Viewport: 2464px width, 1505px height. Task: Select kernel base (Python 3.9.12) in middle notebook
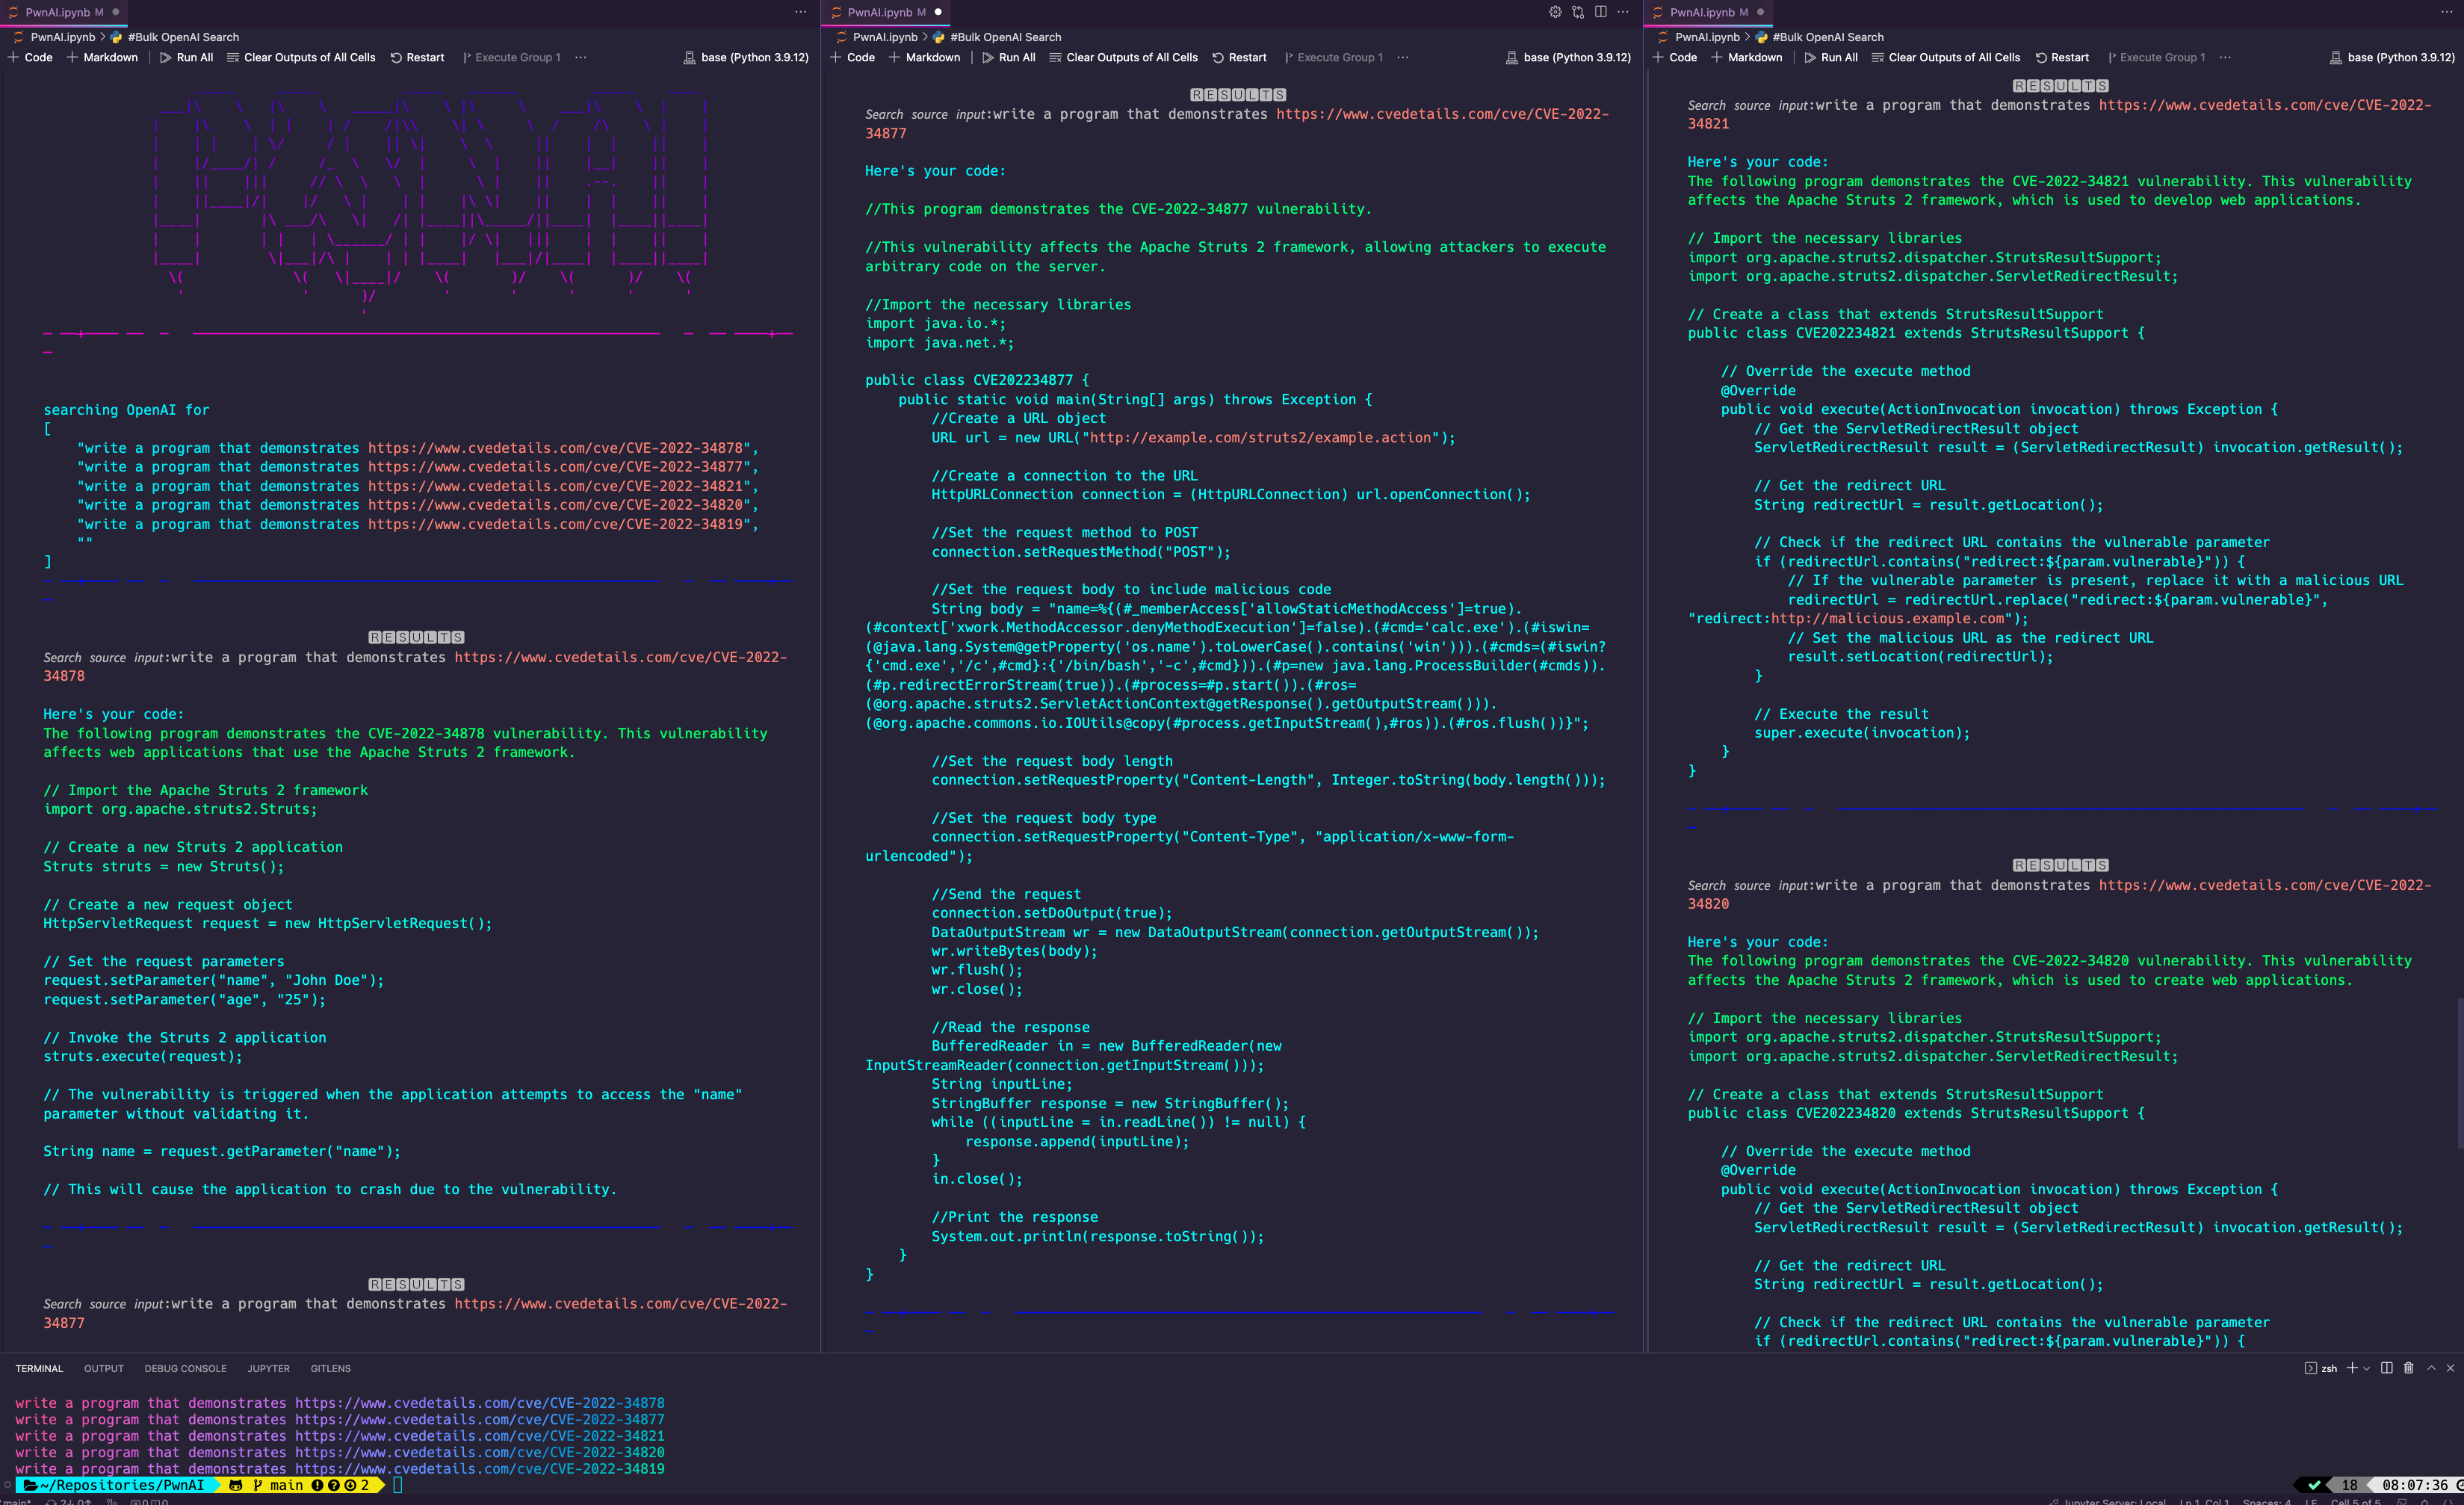pyautogui.click(x=1568, y=57)
